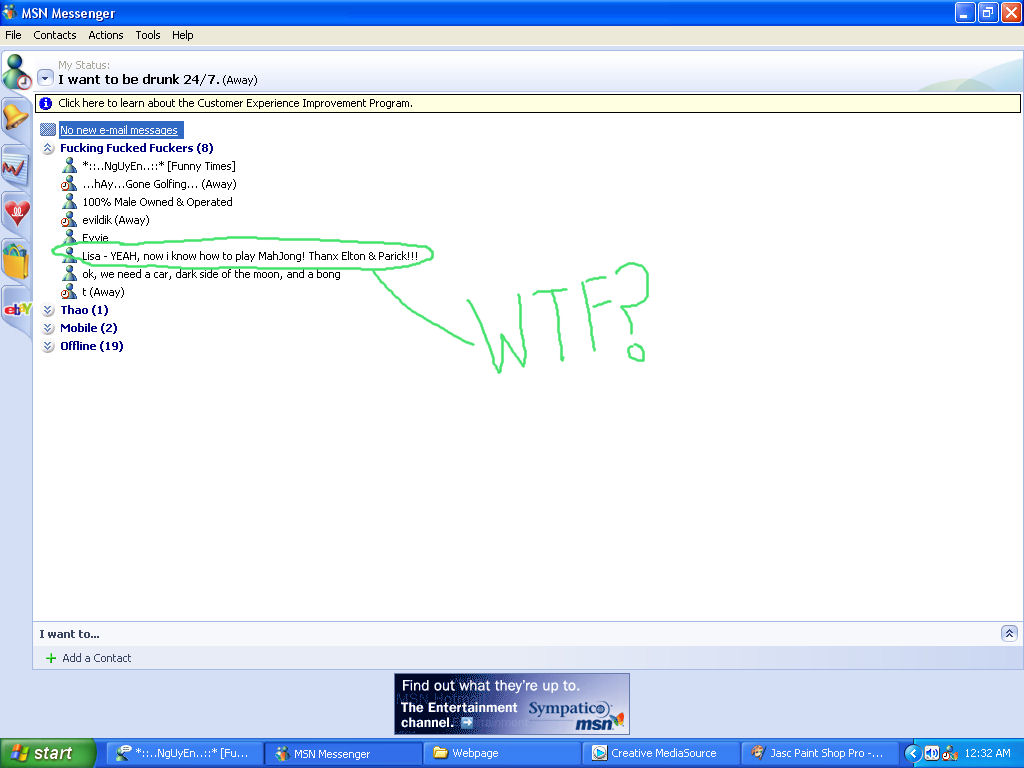Screen dimensions: 1024x768
Task: Click the green plus Add Contact icon
Action: [51, 658]
